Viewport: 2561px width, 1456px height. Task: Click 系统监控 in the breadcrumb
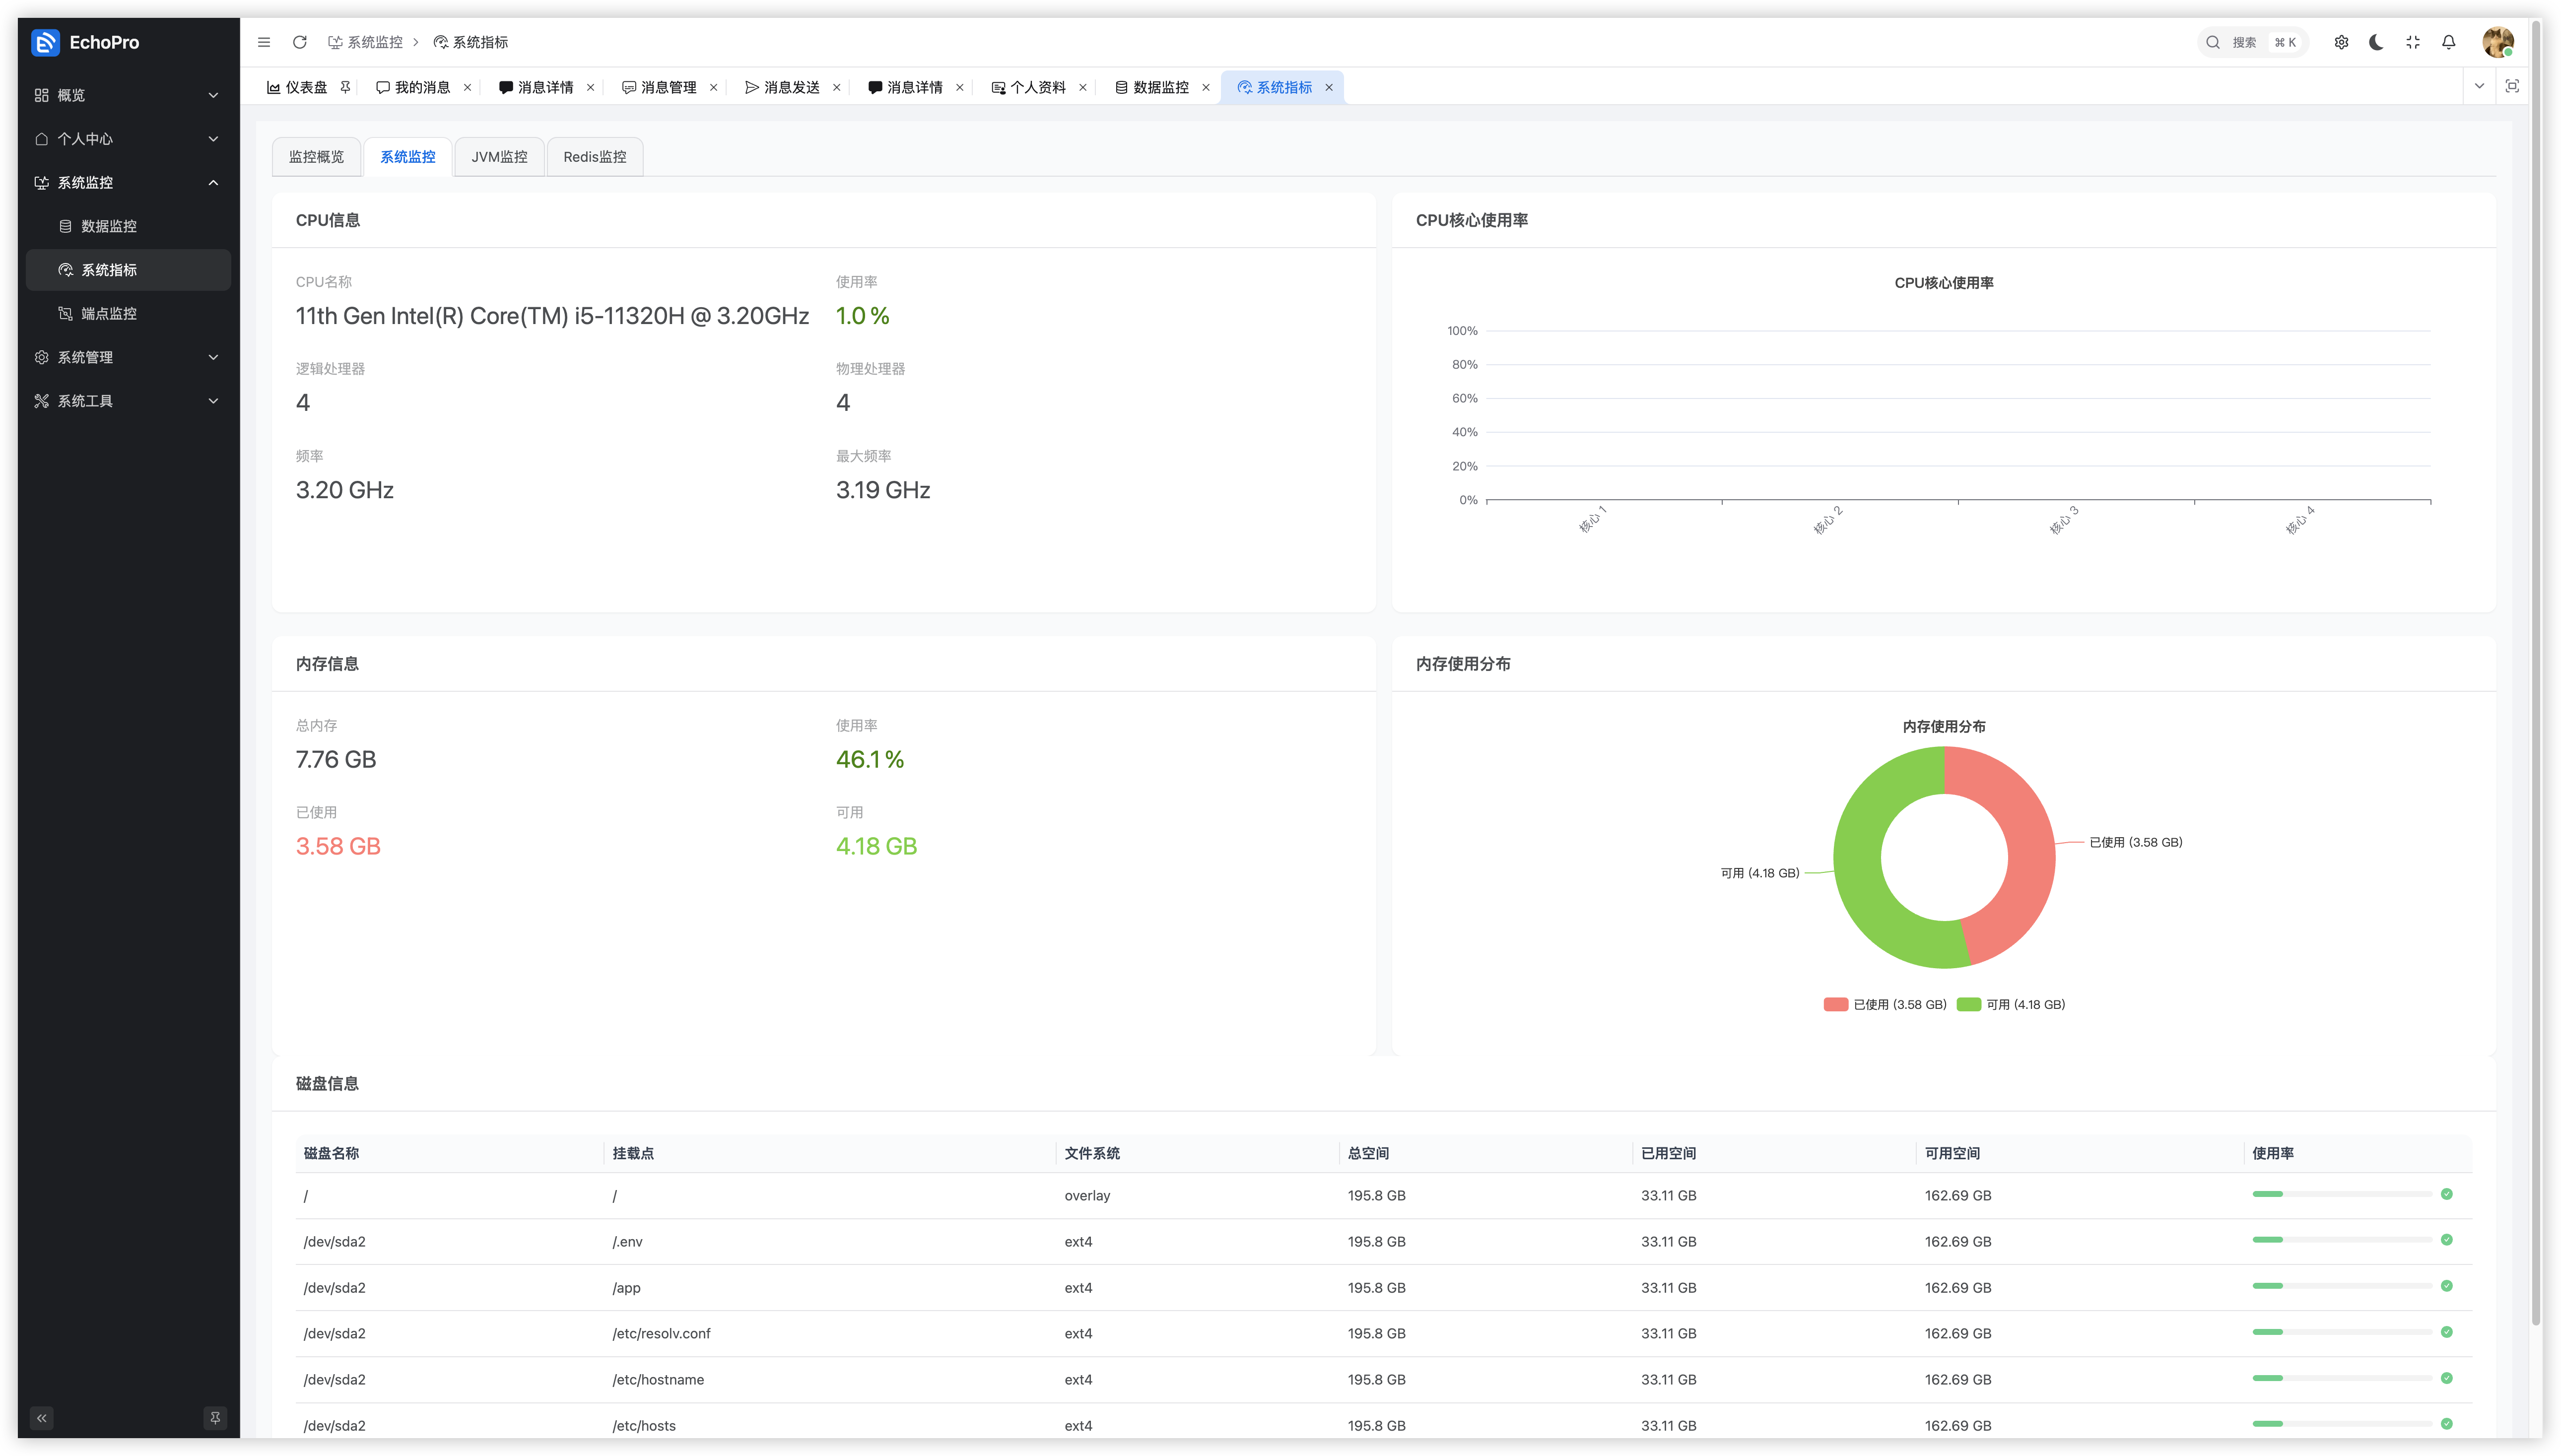[374, 42]
